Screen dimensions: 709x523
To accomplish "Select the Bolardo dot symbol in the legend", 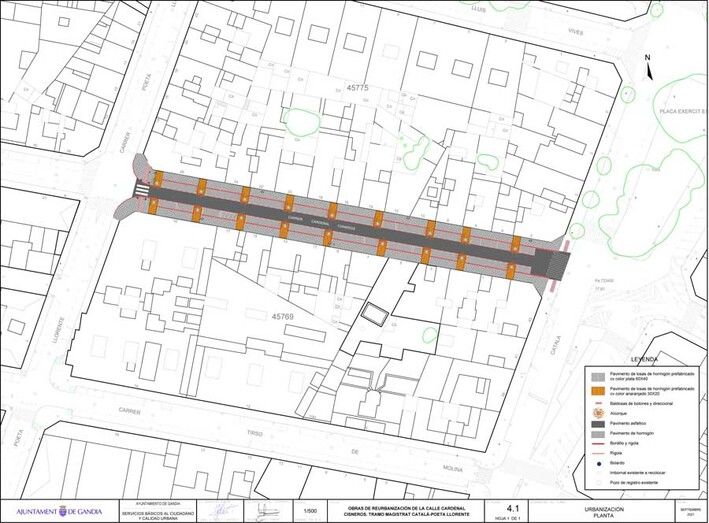I will (x=598, y=463).
